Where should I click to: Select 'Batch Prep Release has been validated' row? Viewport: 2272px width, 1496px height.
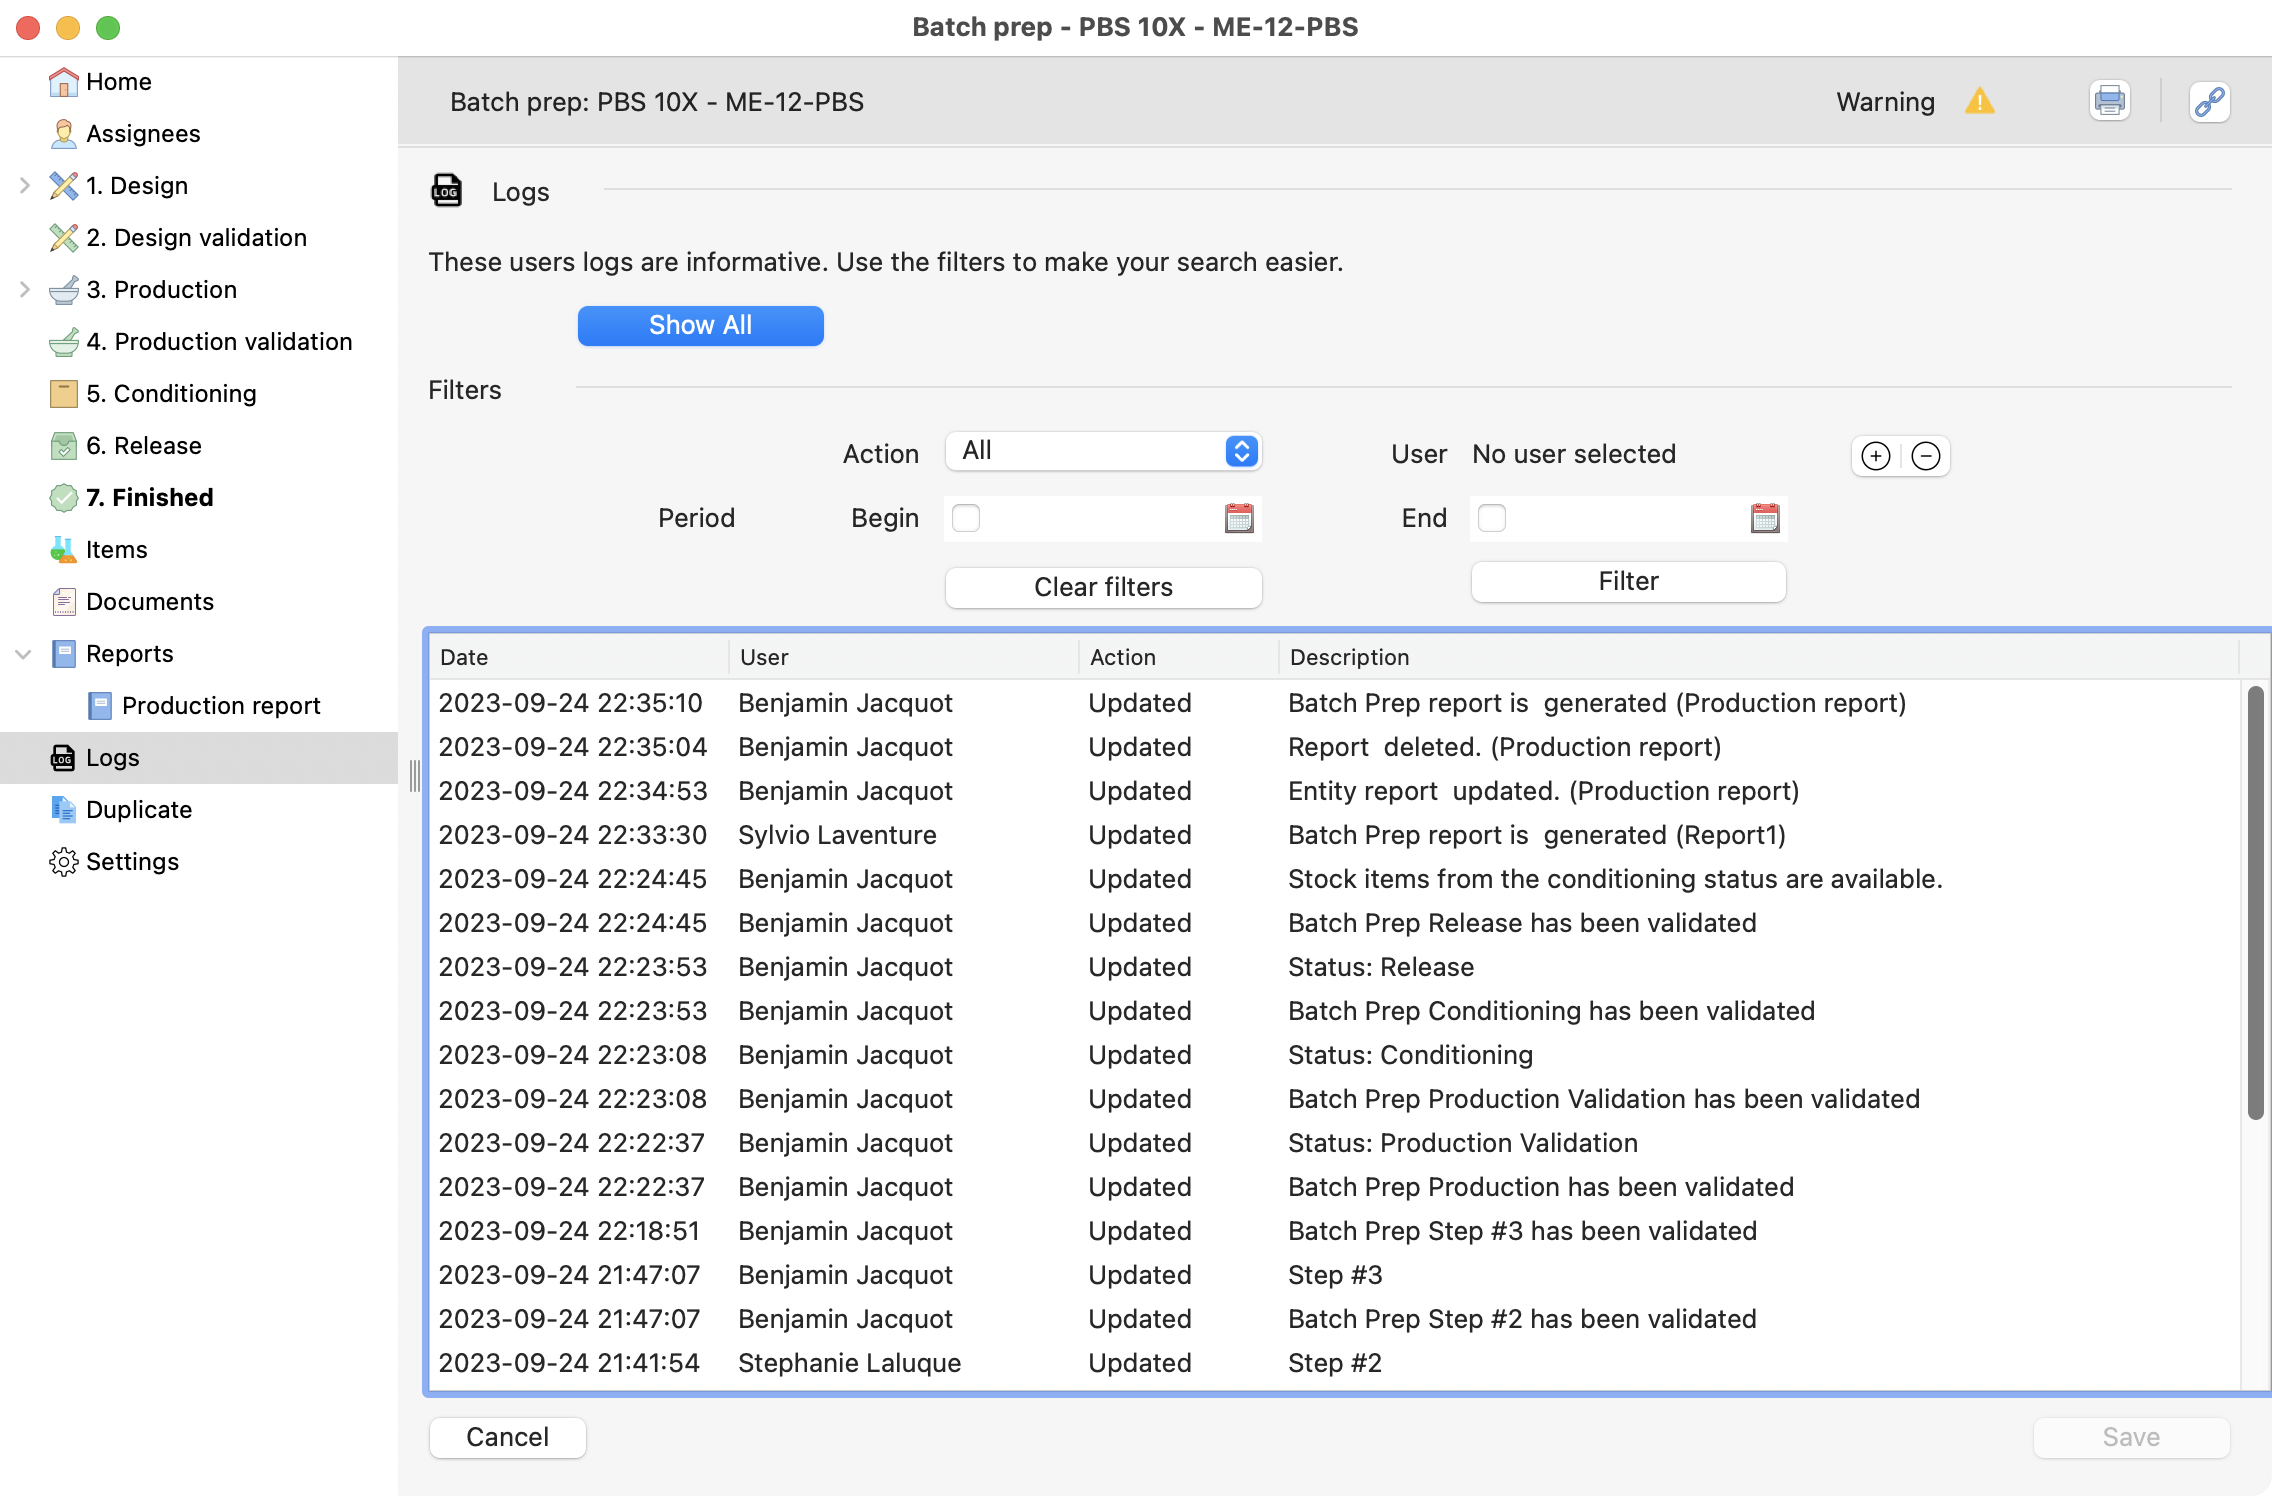(x=1335, y=923)
